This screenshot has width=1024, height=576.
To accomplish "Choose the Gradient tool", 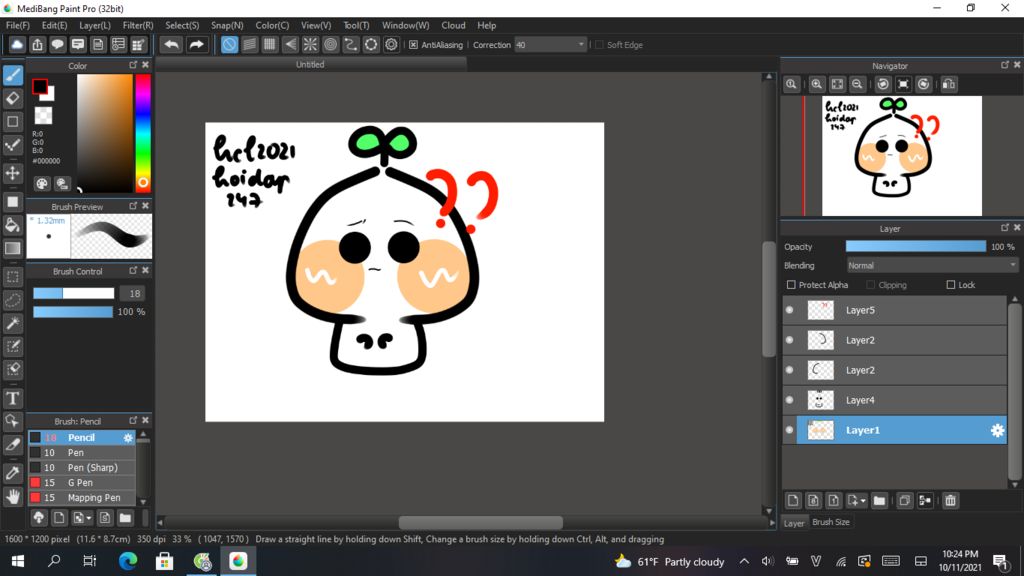I will click(13, 248).
